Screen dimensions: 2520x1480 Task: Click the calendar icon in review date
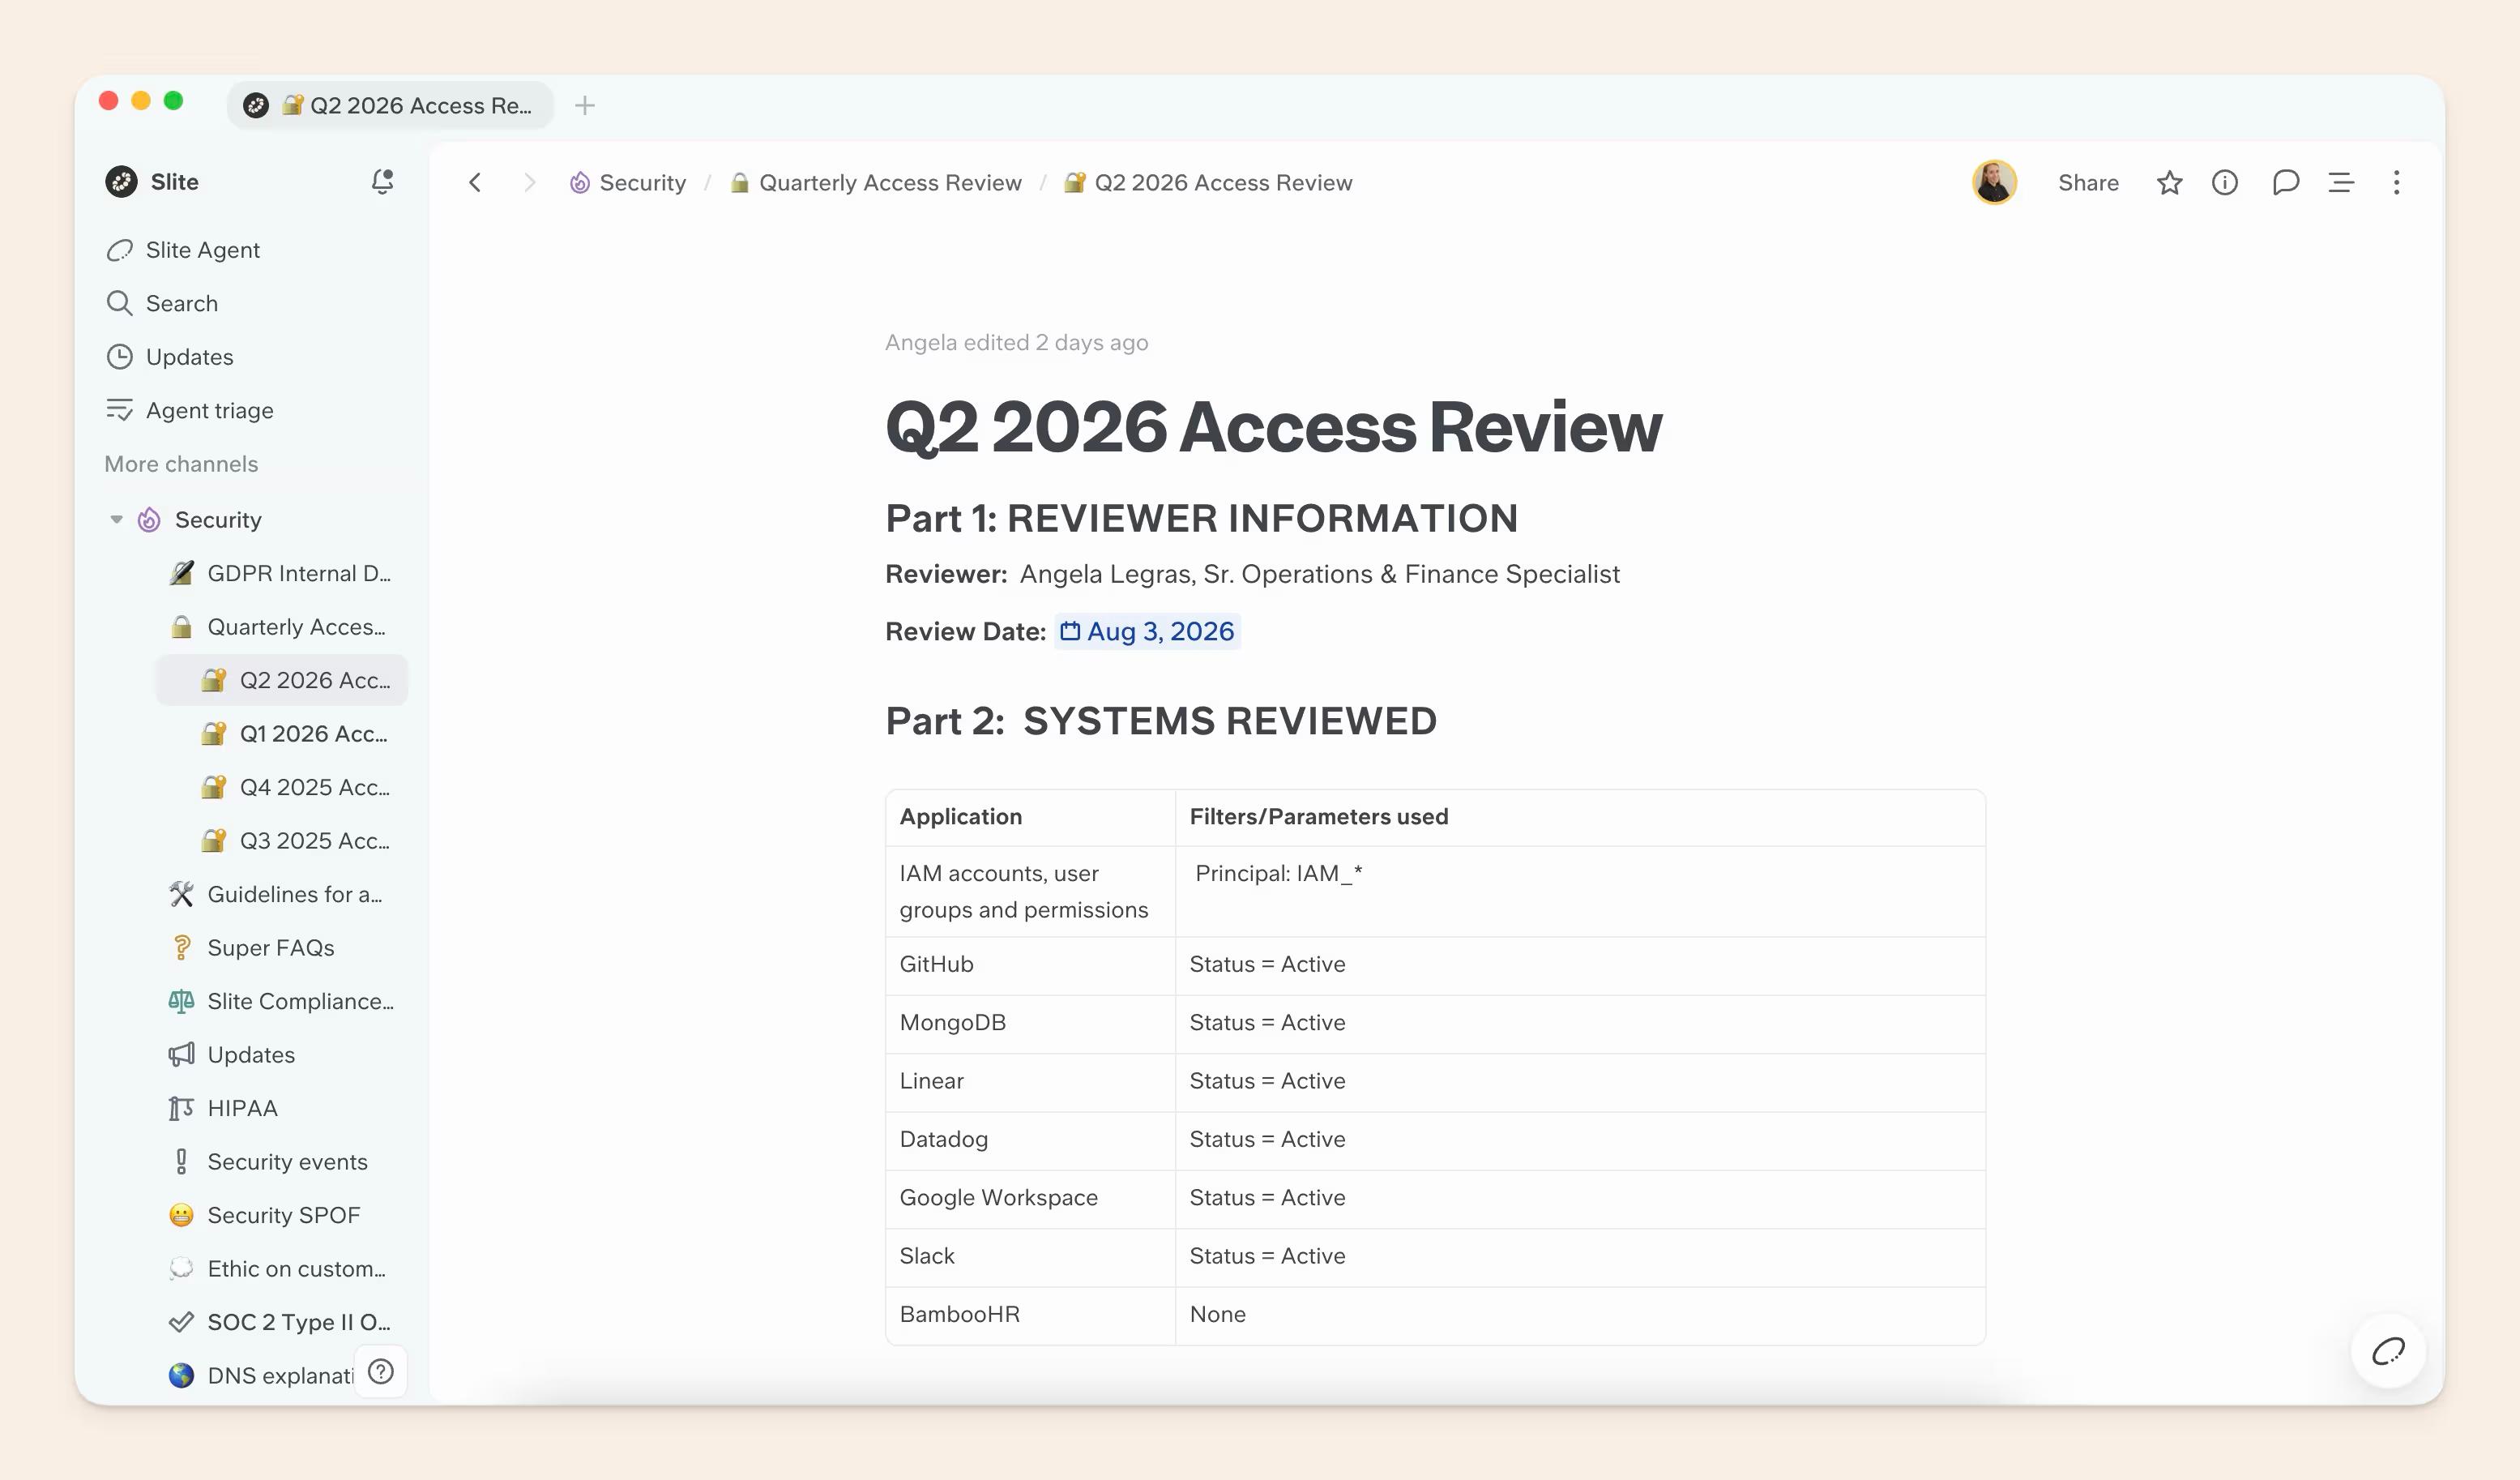1070,631
